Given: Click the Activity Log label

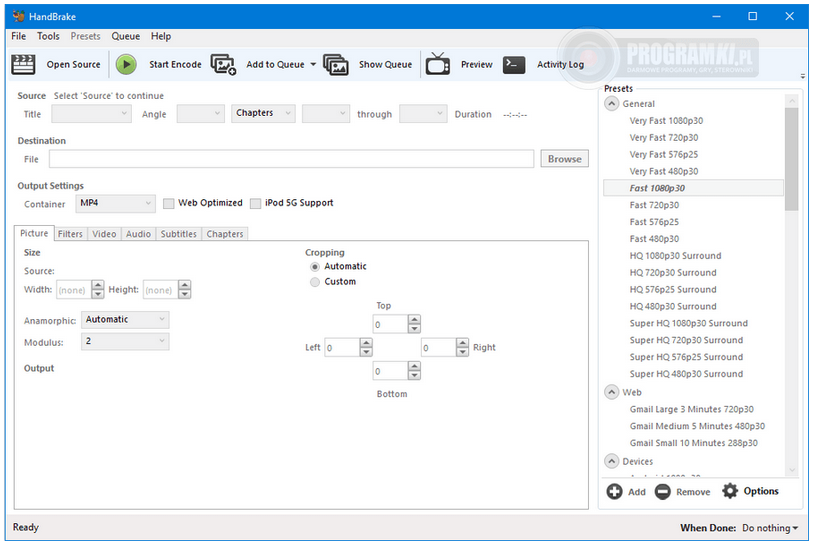Looking at the screenshot, I should [x=560, y=64].
